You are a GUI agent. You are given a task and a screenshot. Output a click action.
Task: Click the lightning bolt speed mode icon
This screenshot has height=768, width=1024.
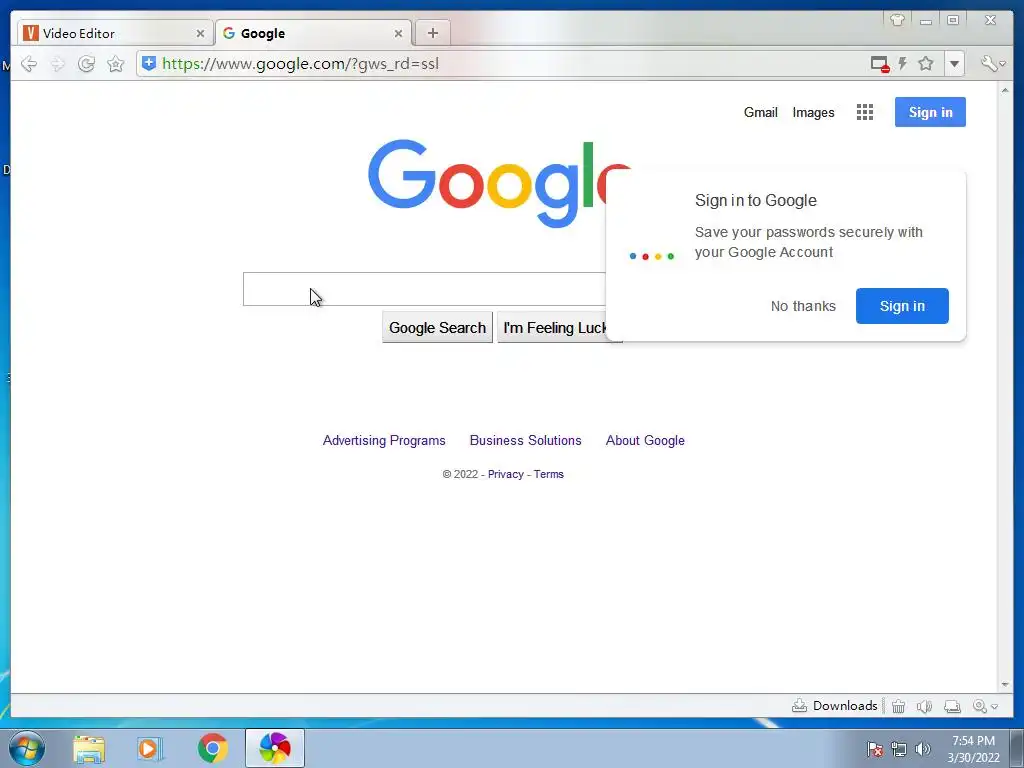click(x=903, y=63)
